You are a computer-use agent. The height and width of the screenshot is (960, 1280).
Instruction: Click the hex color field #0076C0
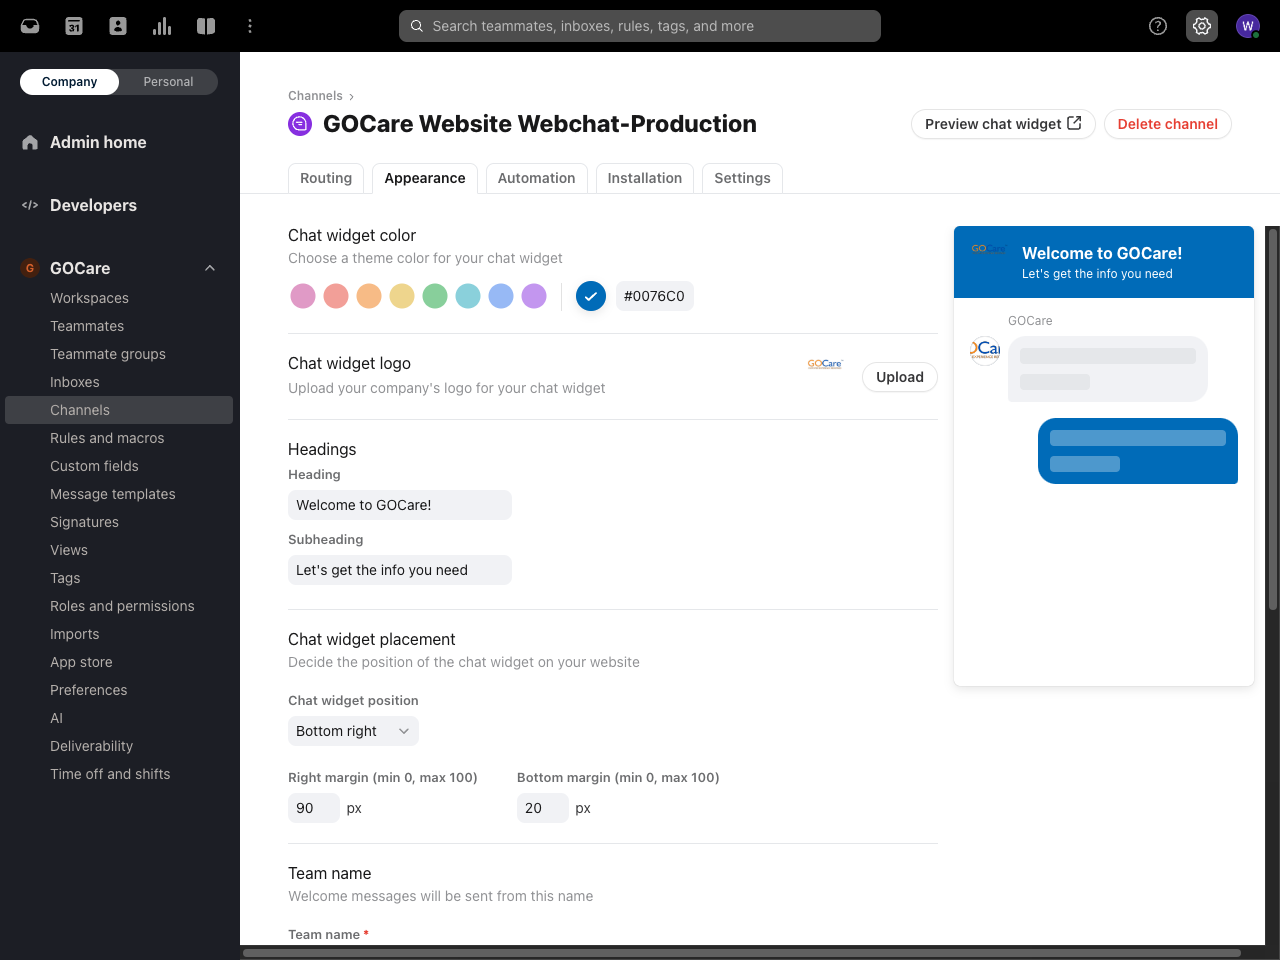tap(654, 296)
